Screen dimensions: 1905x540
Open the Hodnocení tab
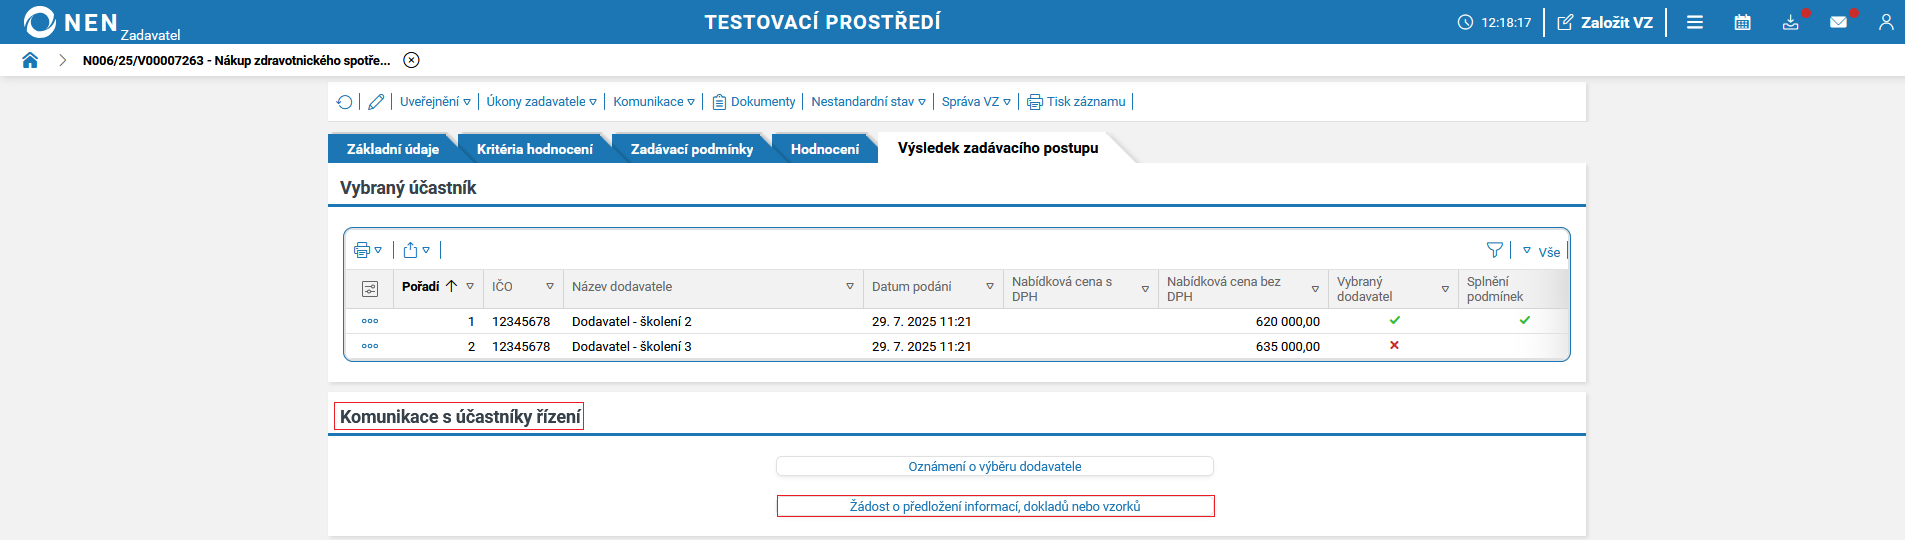(x=825, y=149)
